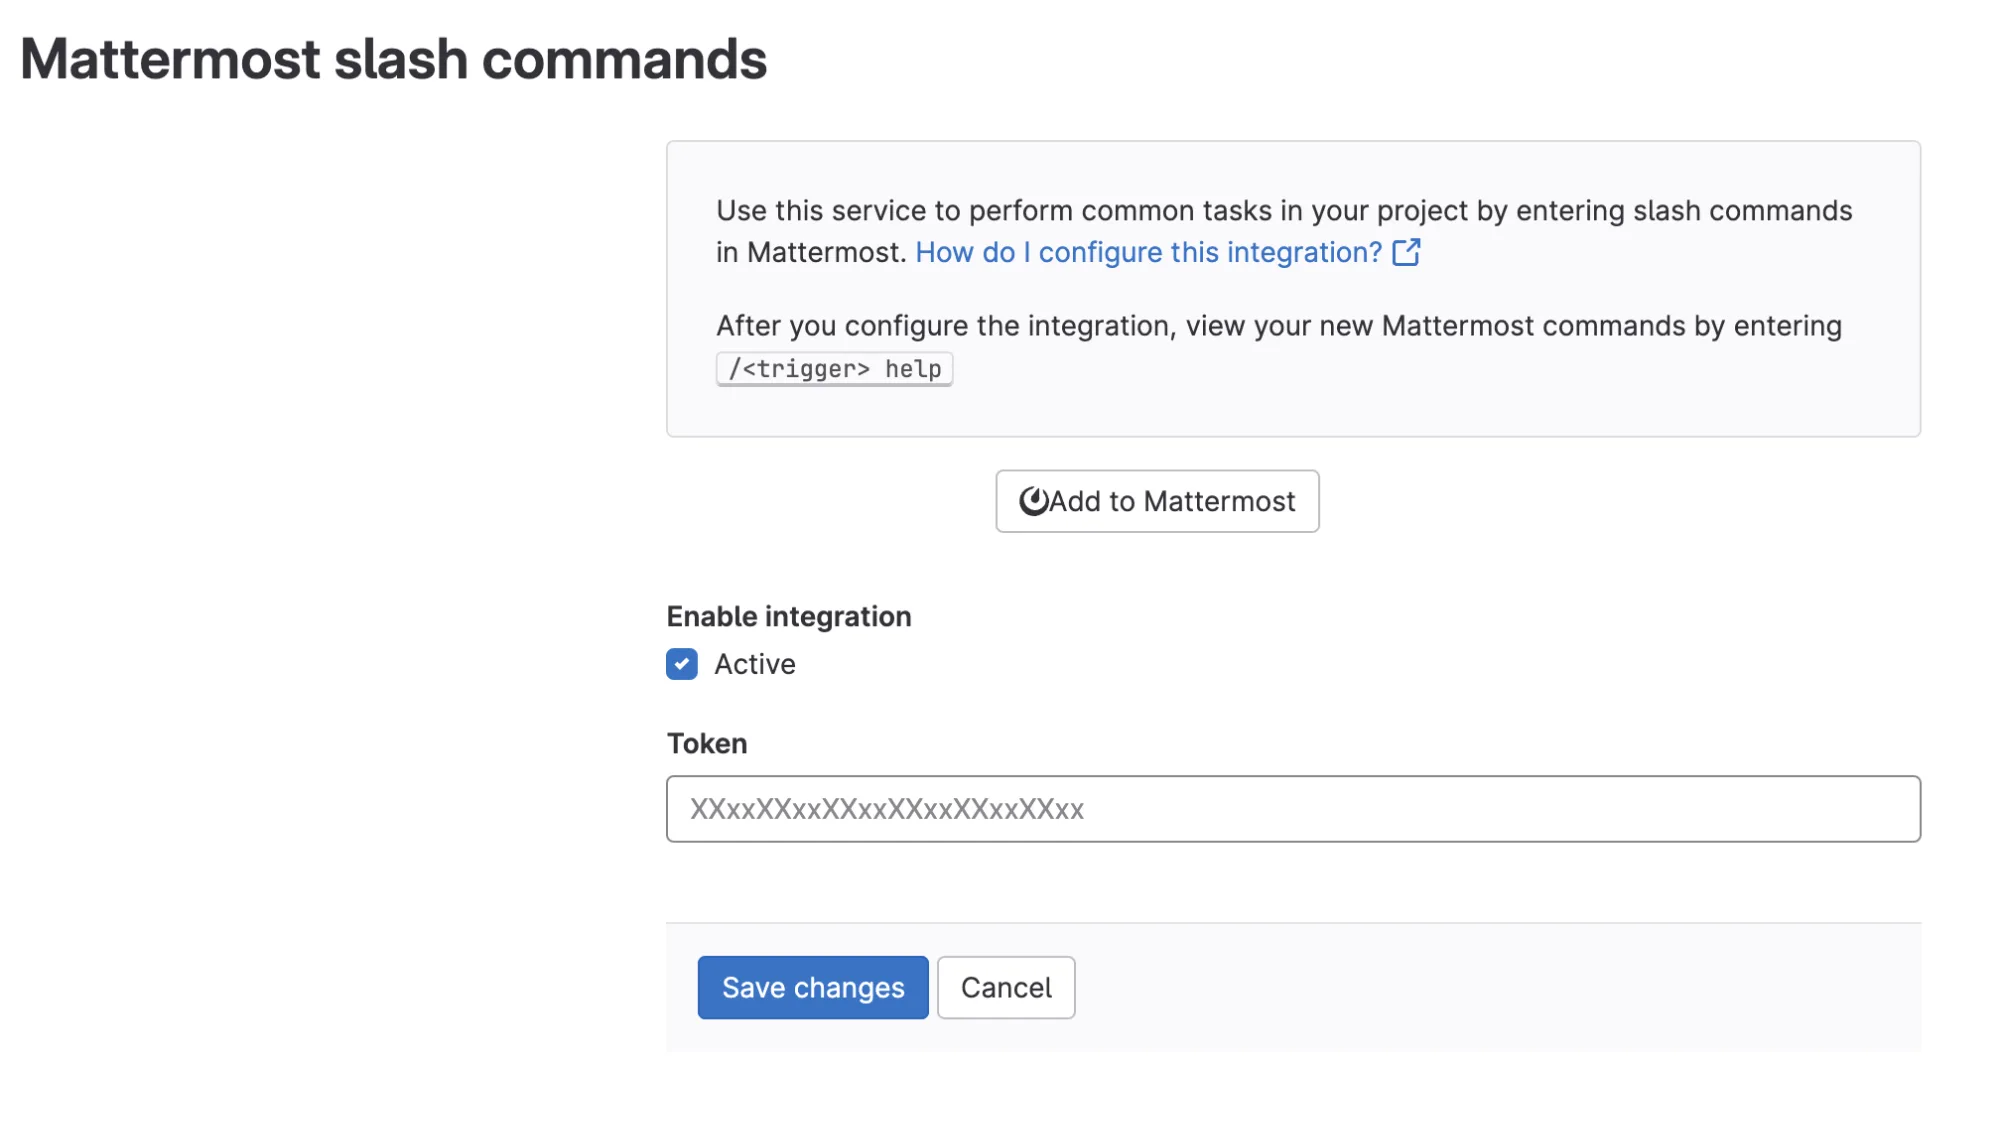Focus the Token input field
Viewport: 1999px width, 1138px height.
coord(1293,809)
